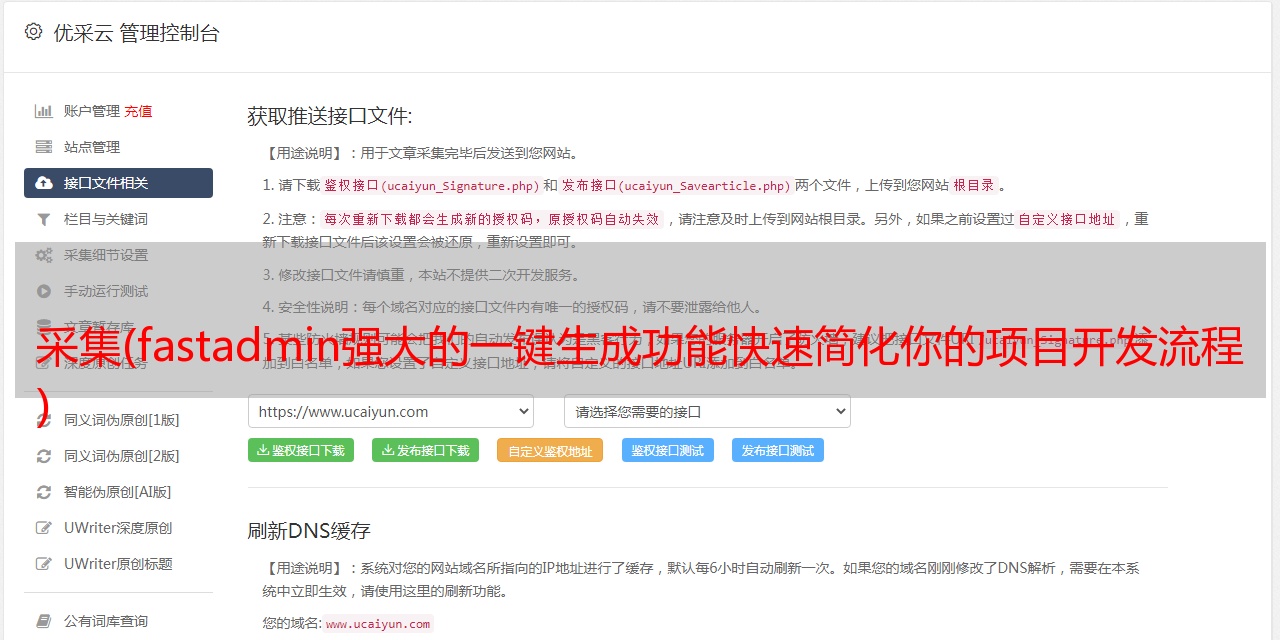Click the orange 自定义鉴权地址 button
The width and height of the screenshot is (1280, 640).
[x=550, y=450]
